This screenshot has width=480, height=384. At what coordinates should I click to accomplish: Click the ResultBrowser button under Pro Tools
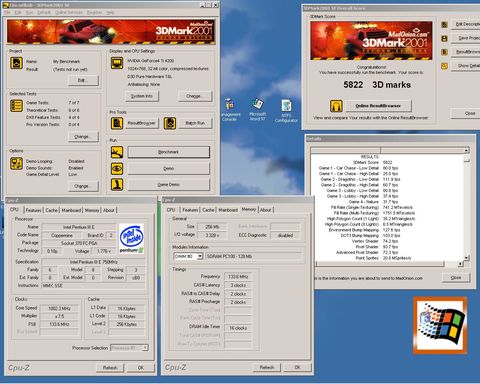pyautogui.click(x=142, y=123)
